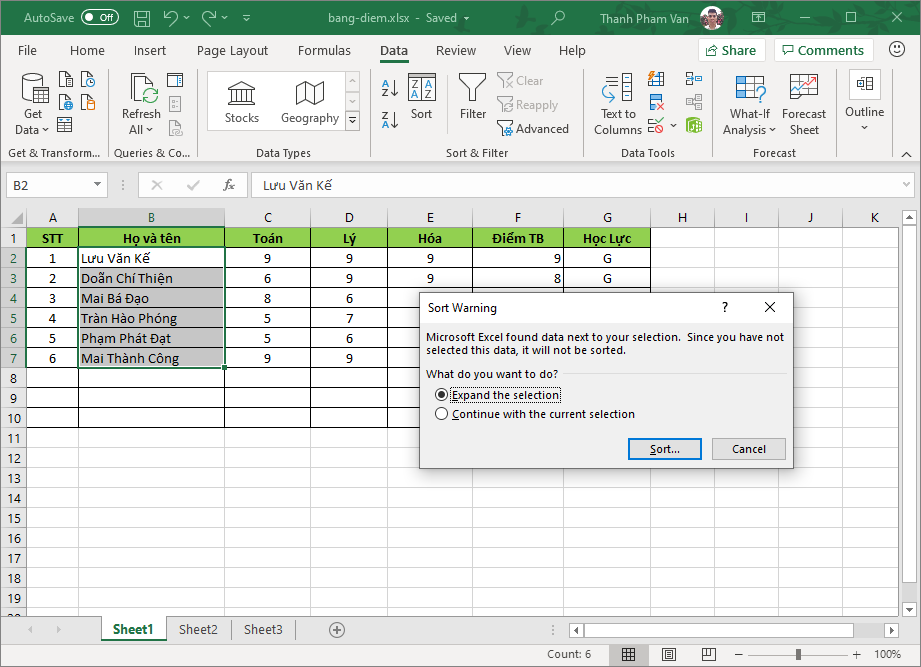The height and width of the screenshot is (667, 921).
Task: Open the Manage Data Model icon
Action: [694, 125]
